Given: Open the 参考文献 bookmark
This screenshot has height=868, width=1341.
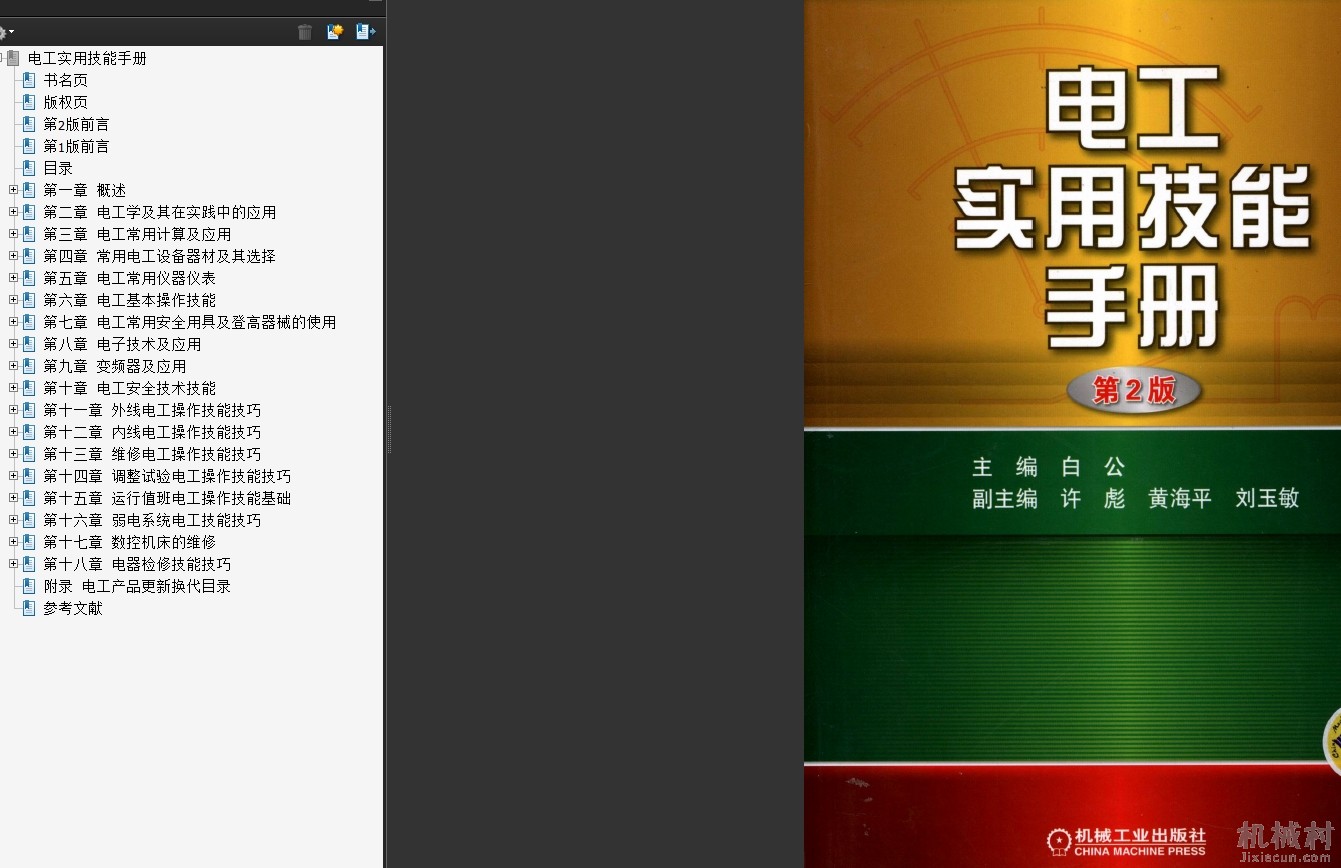Looking at the screenshot, I should 73,608.
